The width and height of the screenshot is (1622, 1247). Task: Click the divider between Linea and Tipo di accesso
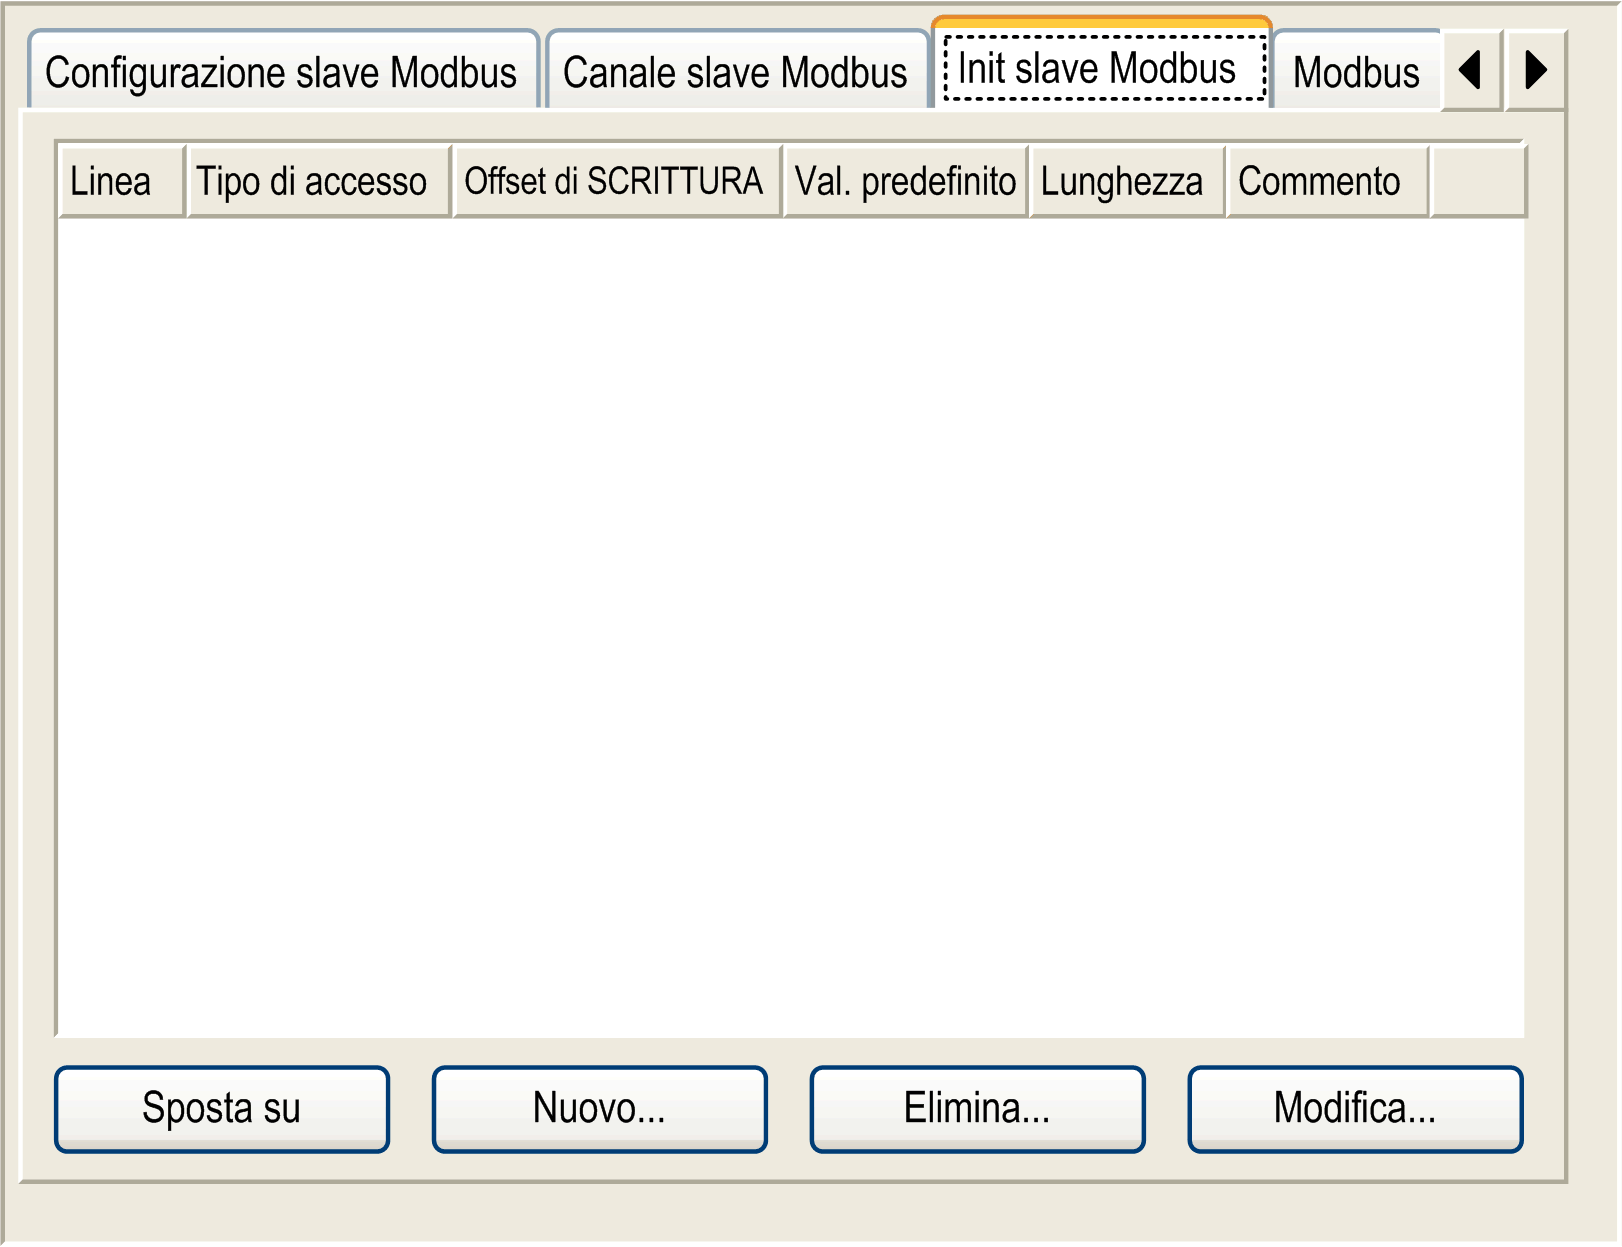pos(186,181)
